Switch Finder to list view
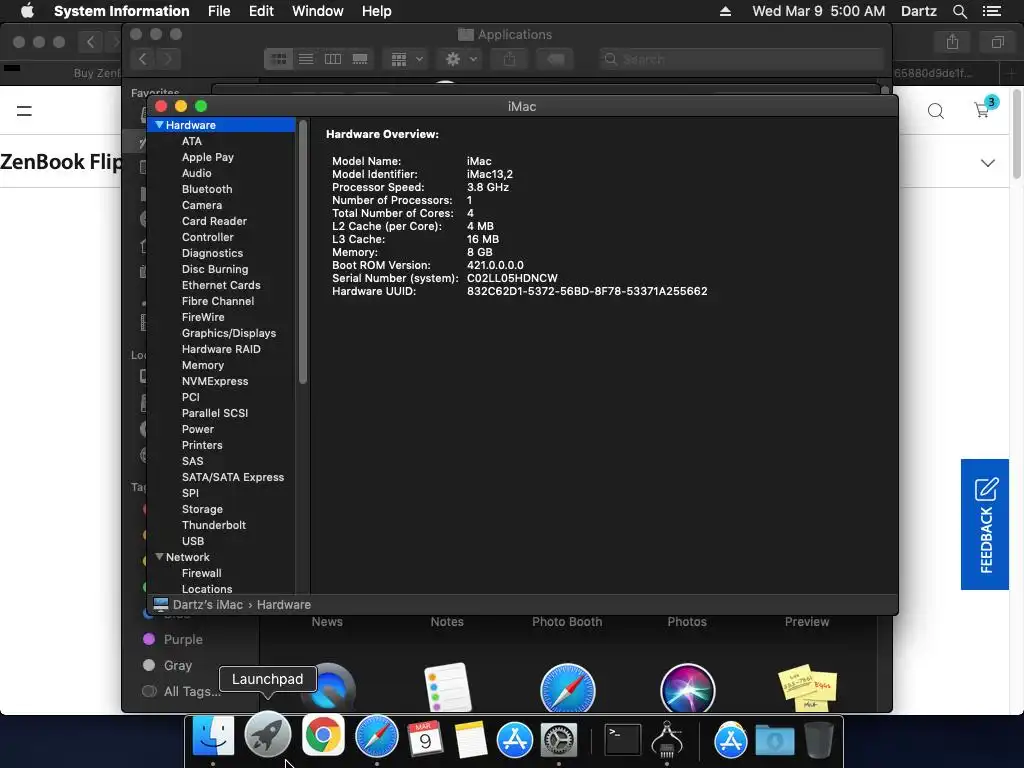The height and width of the screenshot is (768, 1024). click(306, 59)
